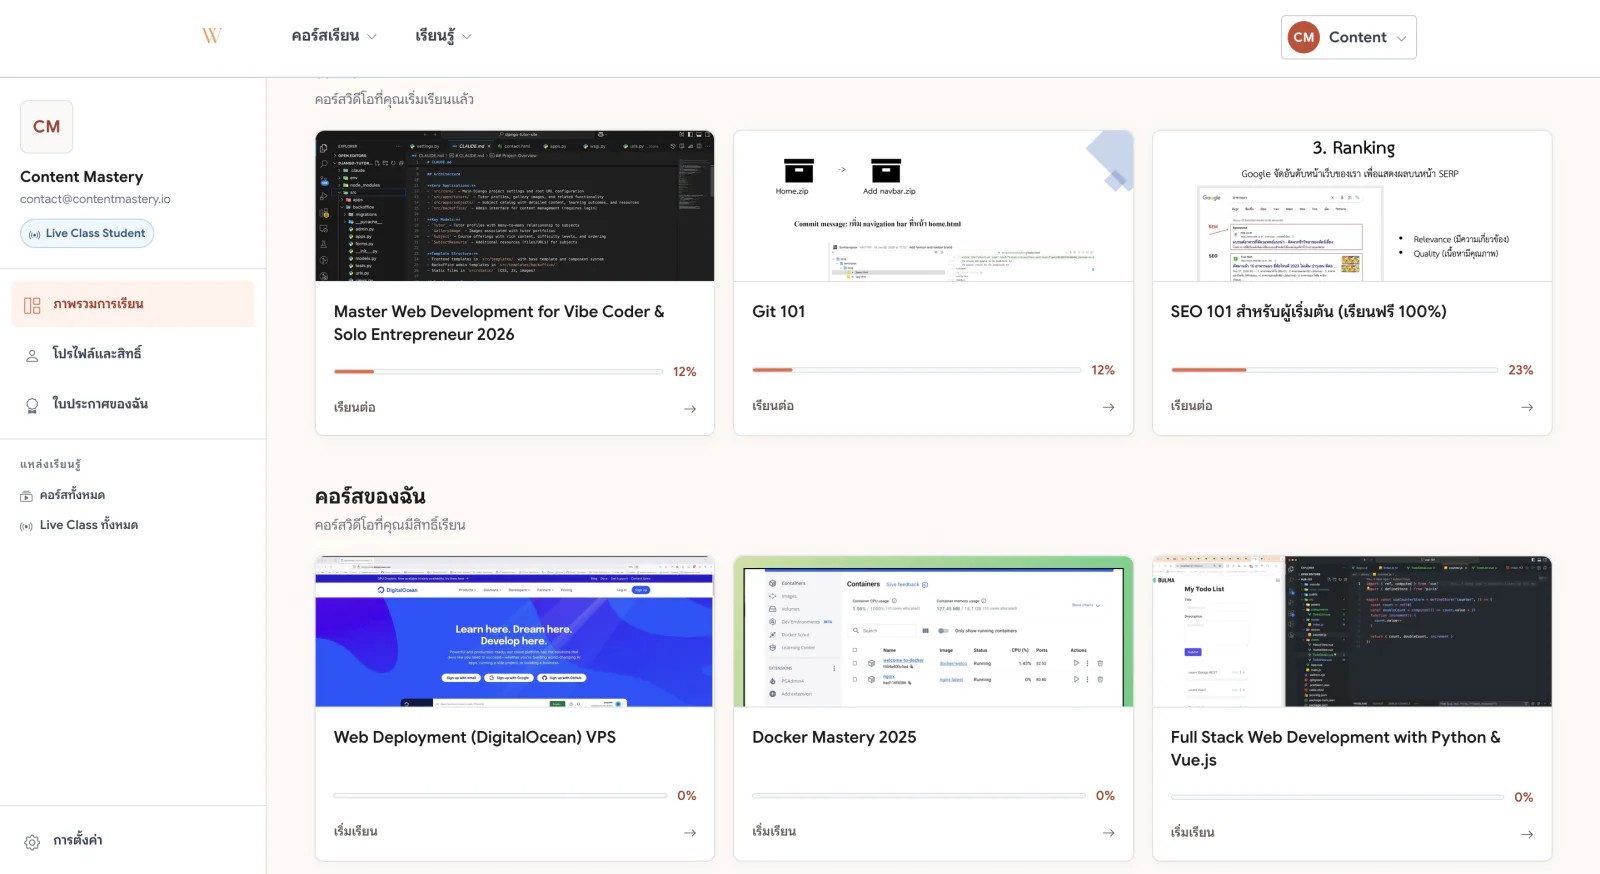Select ภาพรวมการเรียน in the sidebar
Screen dimensions: 1600x874
pyautogui.click(x=133, y=304)
